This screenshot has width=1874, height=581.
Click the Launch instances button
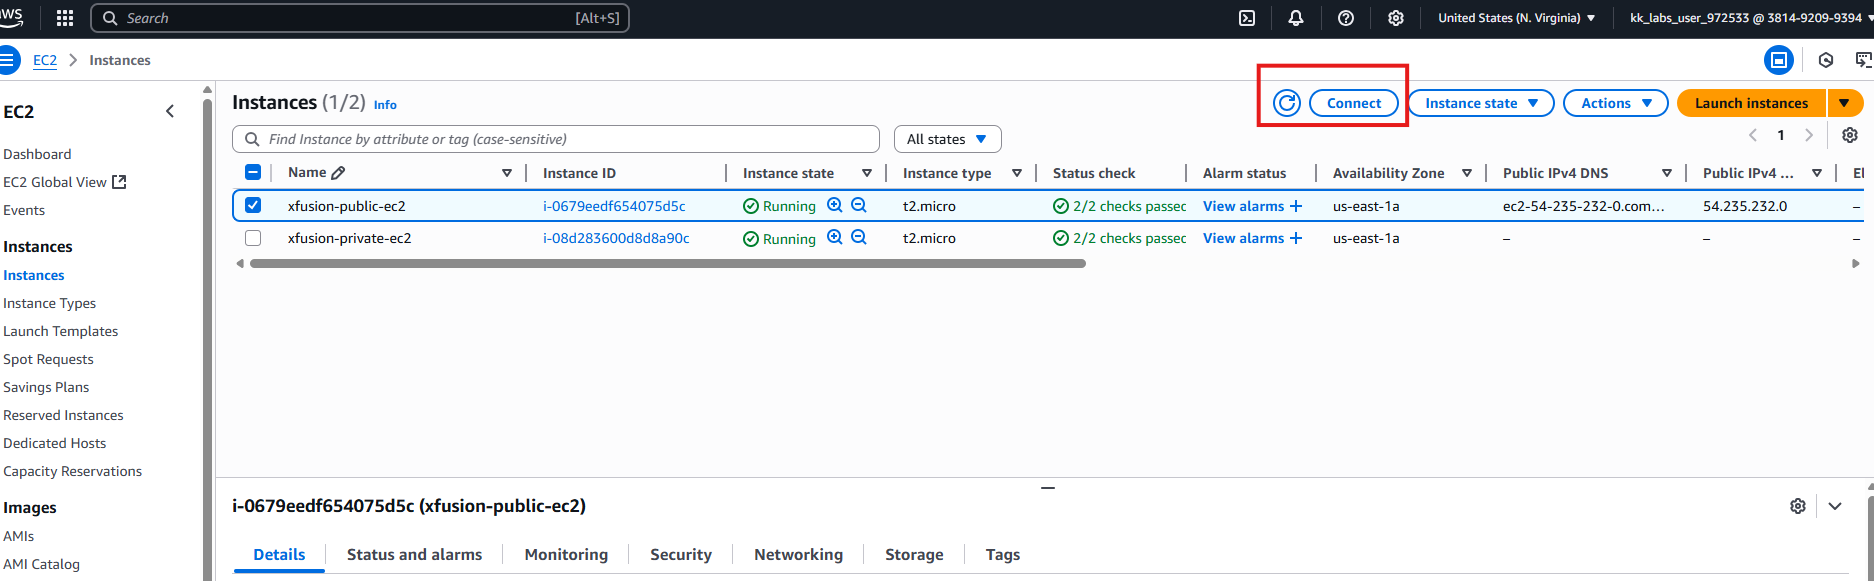coord(1752,103)
